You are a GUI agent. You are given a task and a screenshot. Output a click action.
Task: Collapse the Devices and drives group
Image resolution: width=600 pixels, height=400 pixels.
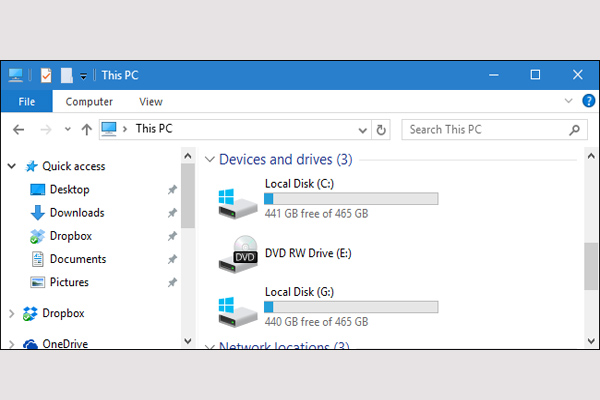[x=209, y=160]
